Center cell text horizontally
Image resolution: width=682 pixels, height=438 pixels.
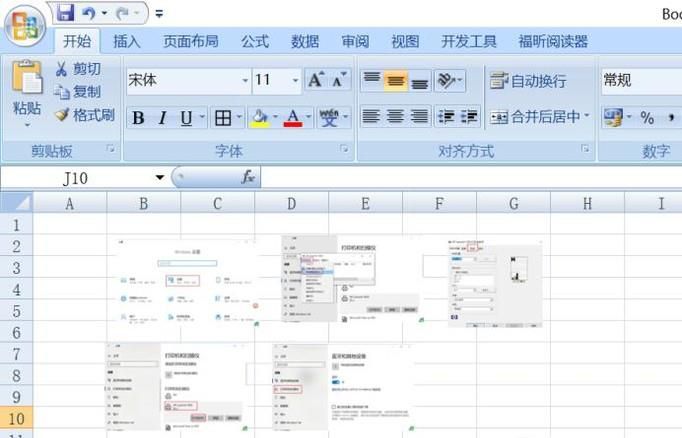click(x=395, y=117)
